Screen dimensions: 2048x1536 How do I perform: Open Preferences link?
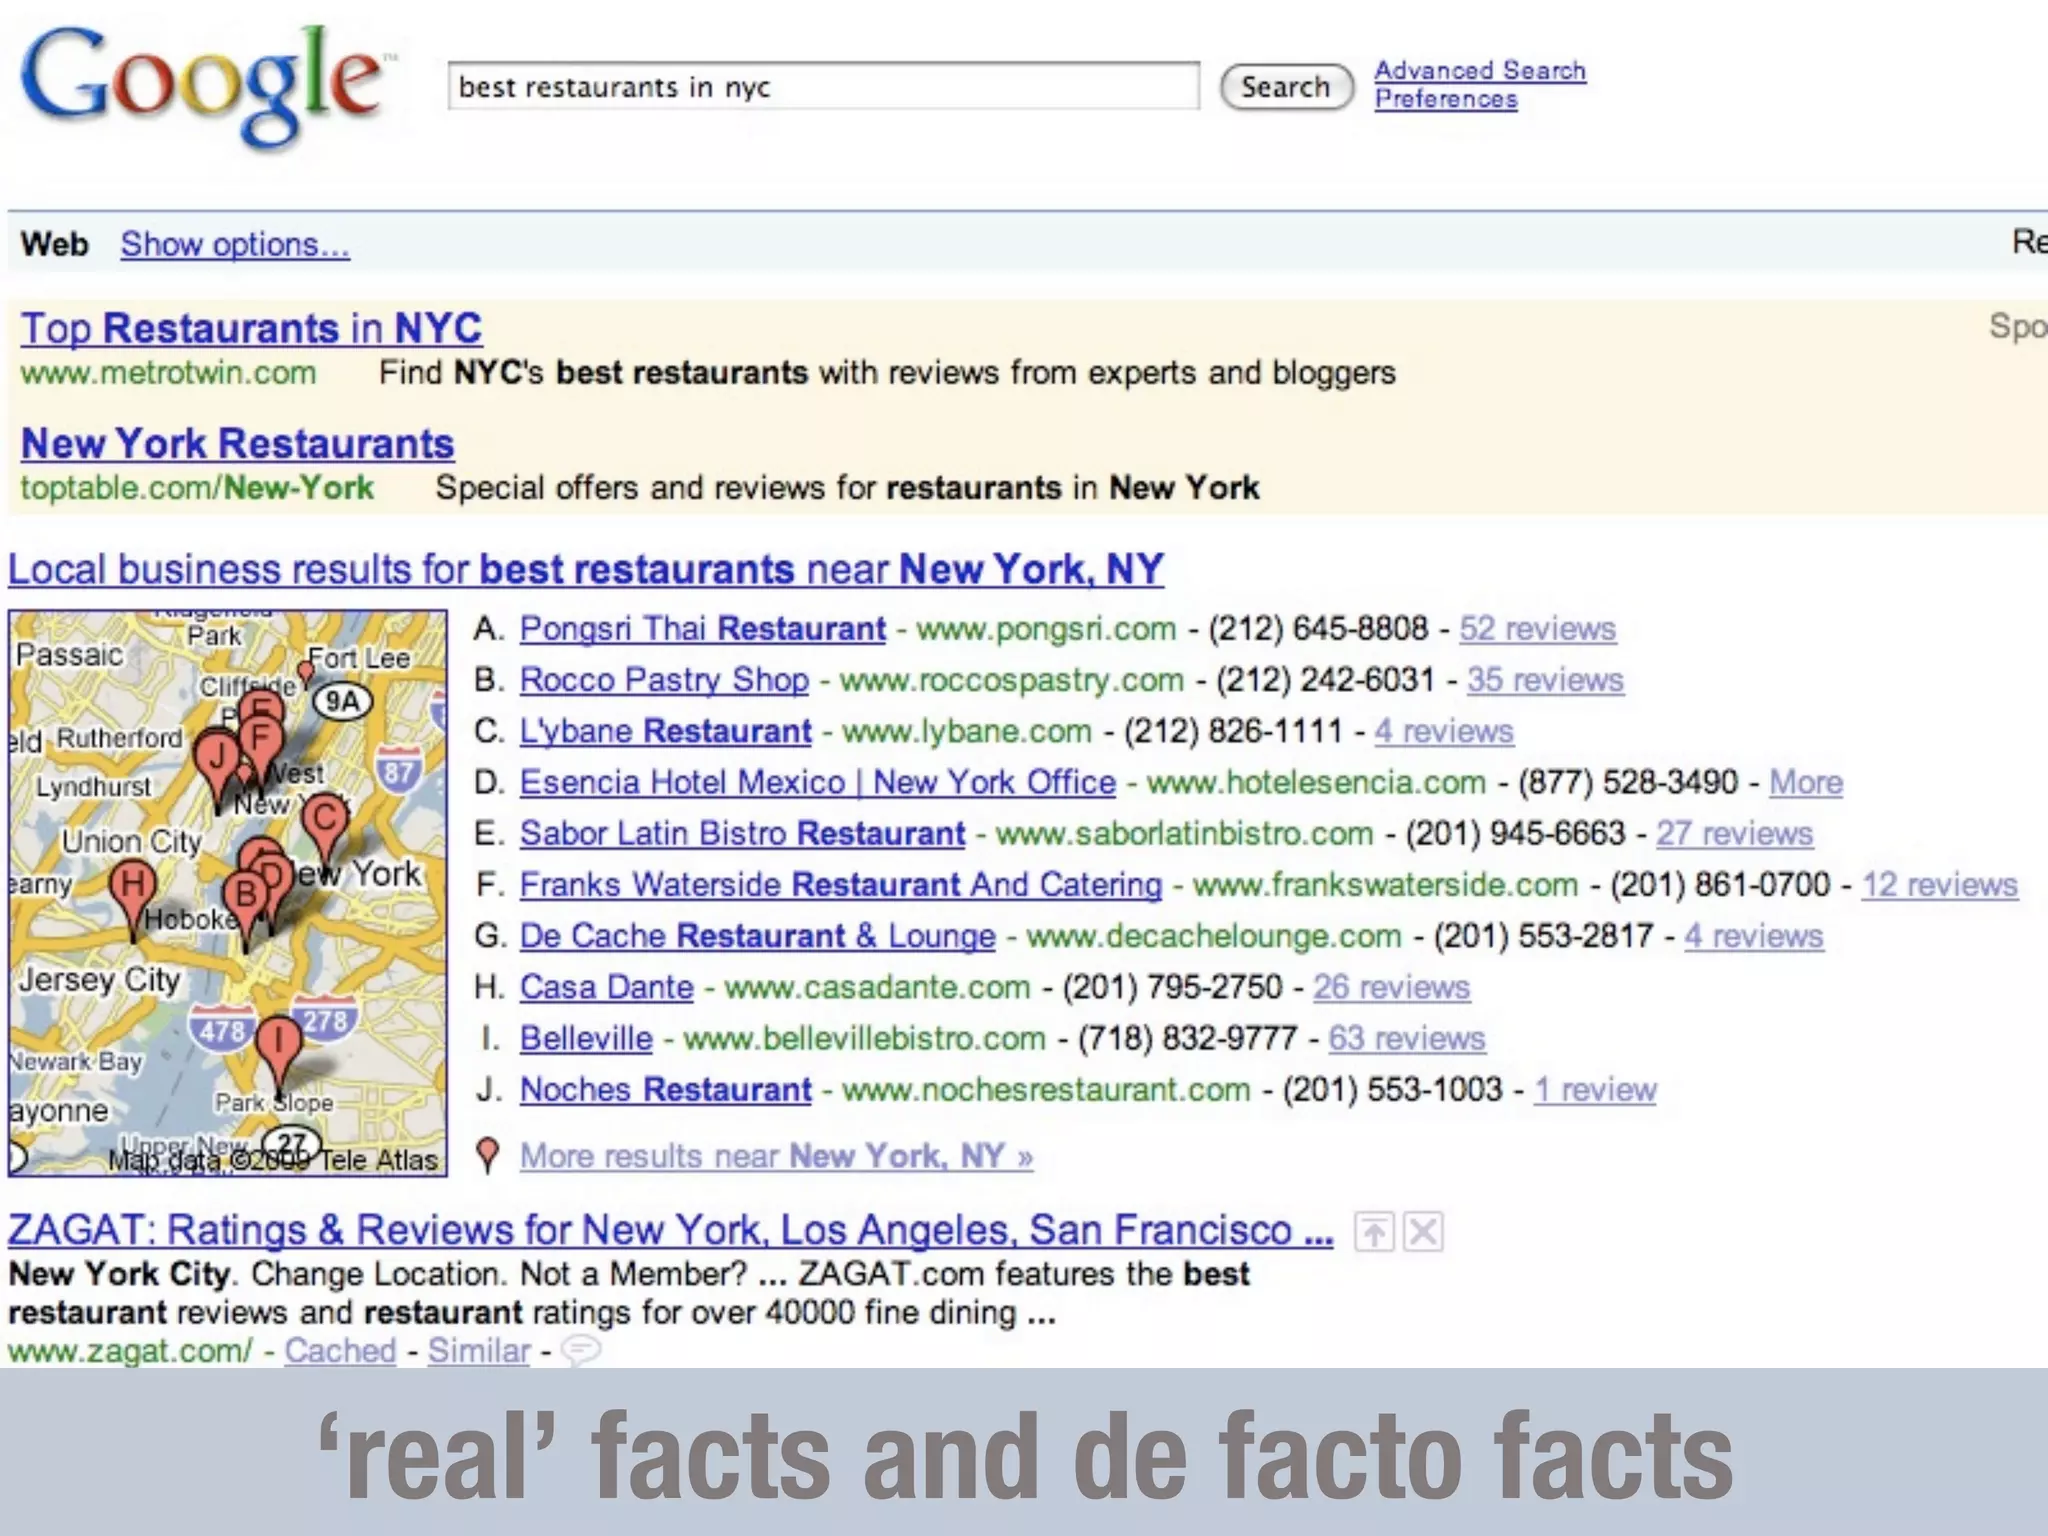(x=1446, y=99)
